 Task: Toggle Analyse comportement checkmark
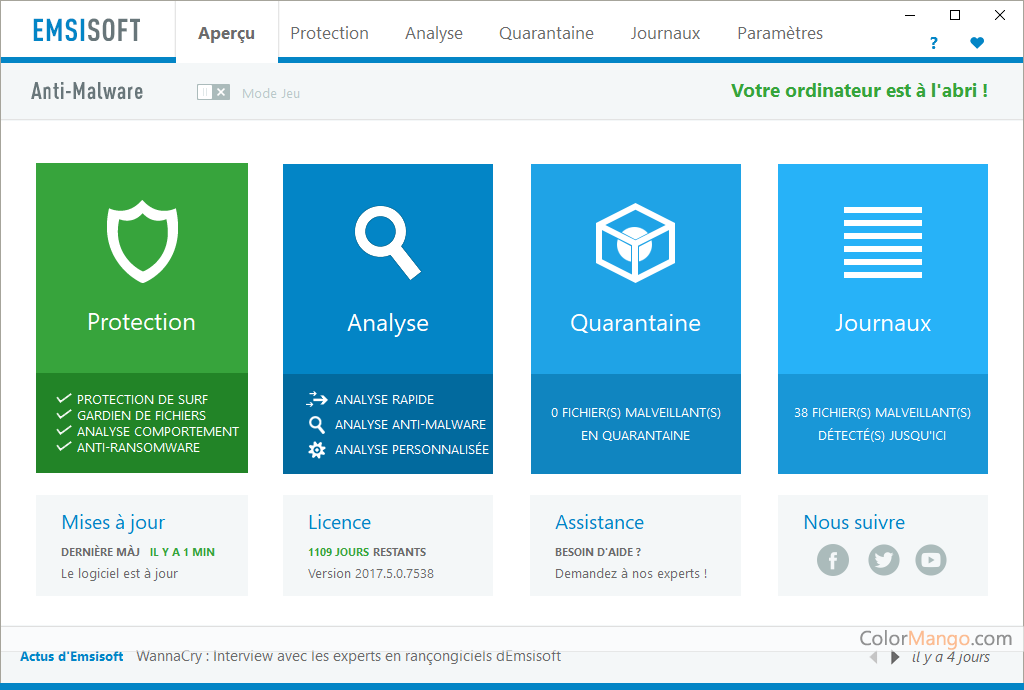[x=63, y=431]
